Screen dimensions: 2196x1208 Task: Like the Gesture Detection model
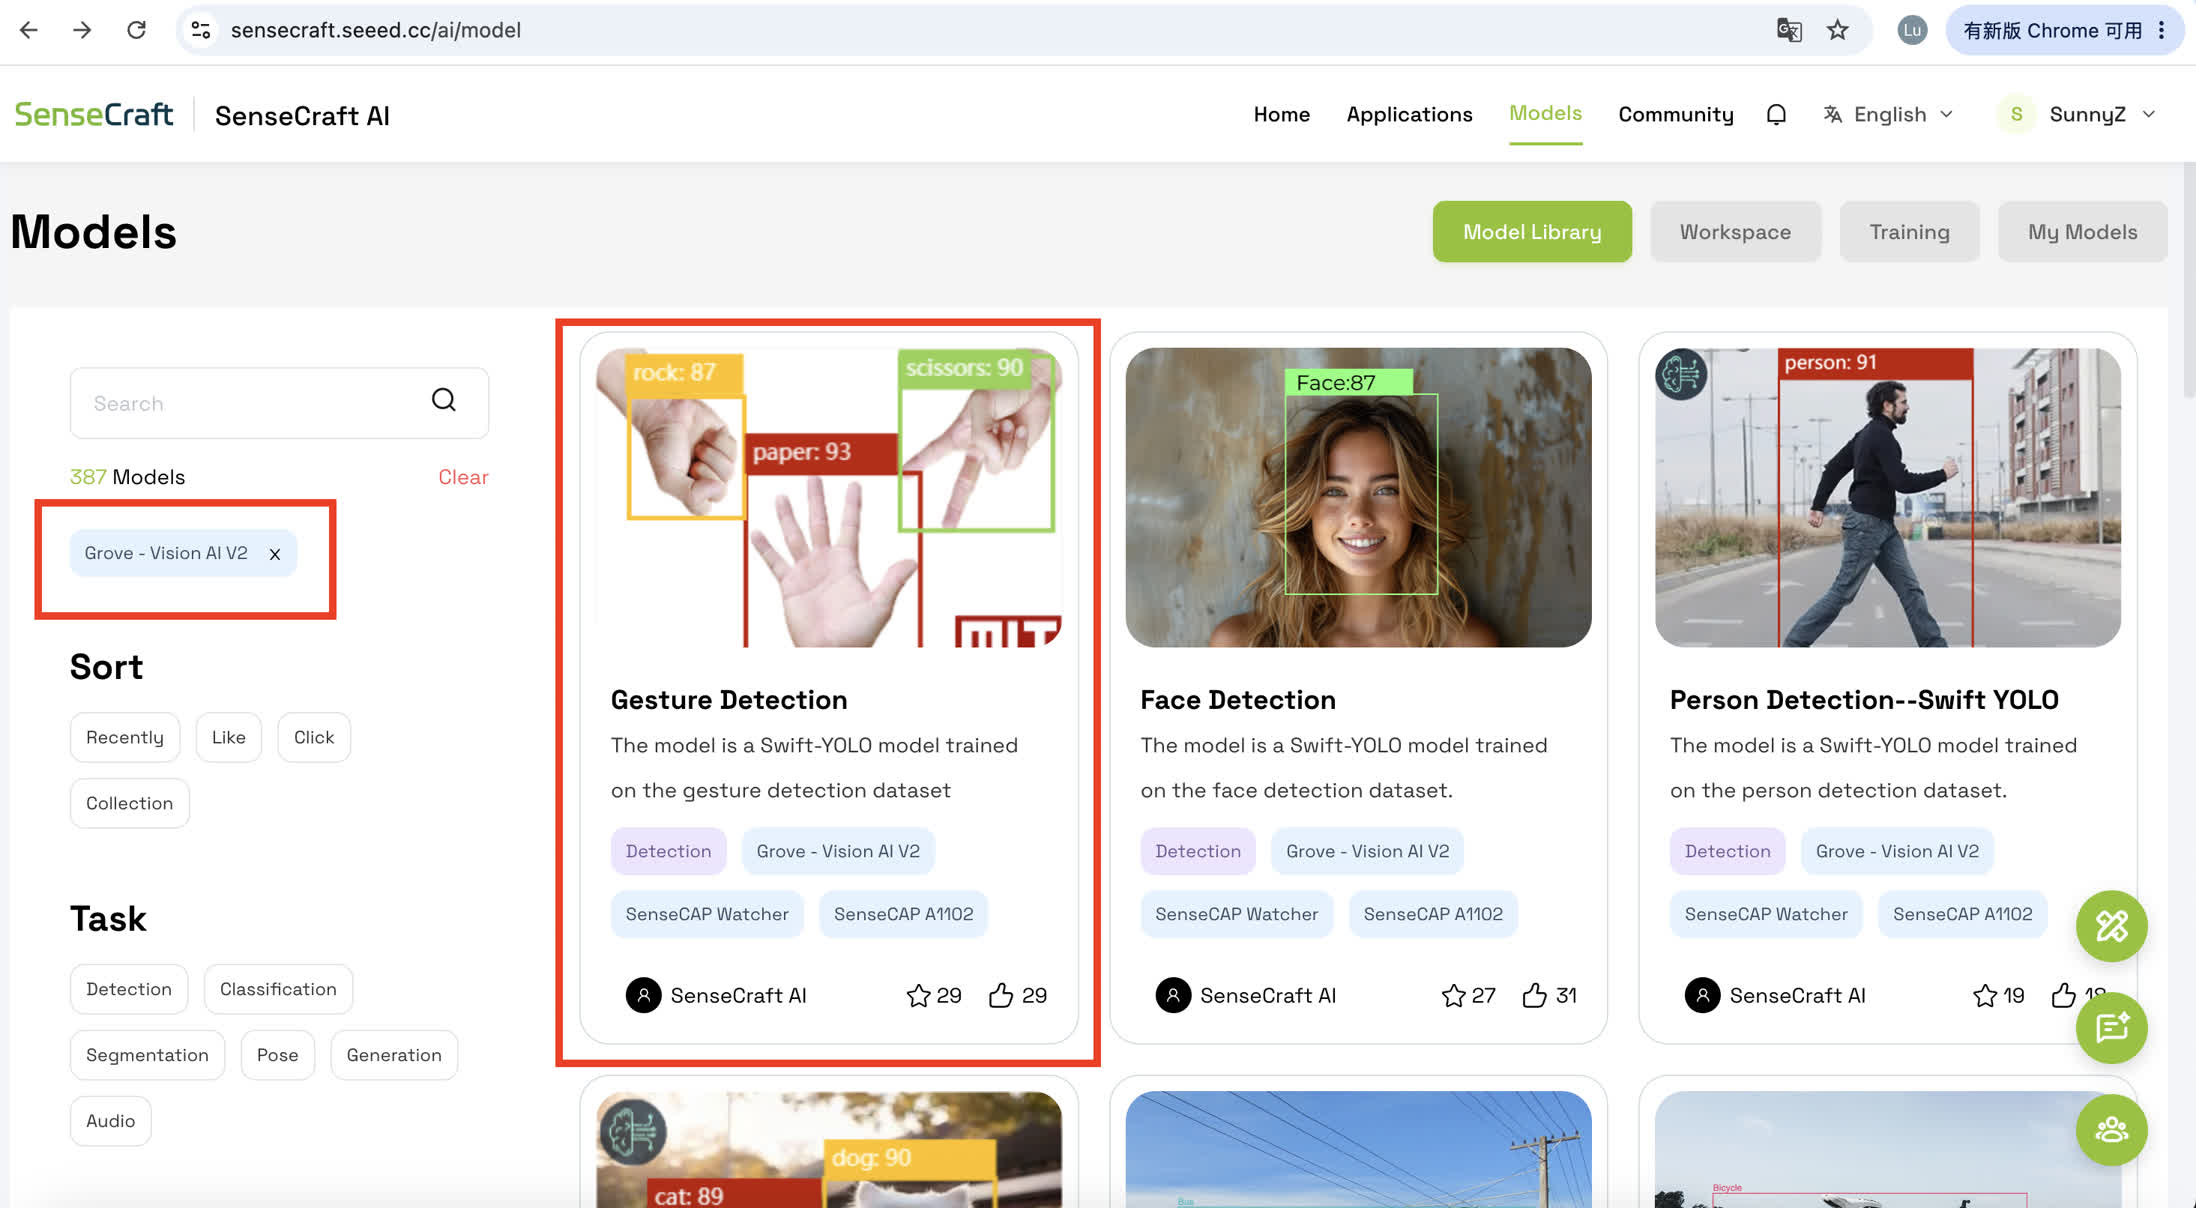(x=1001, y=995)
